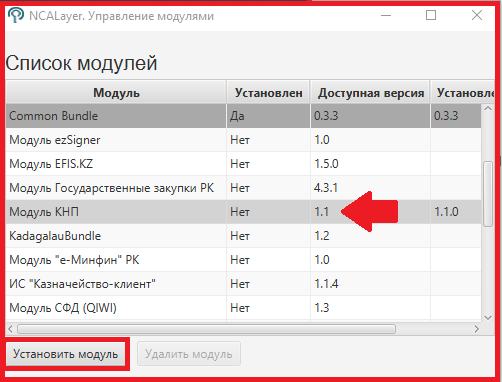Sort by the Установлен column header

269,93
